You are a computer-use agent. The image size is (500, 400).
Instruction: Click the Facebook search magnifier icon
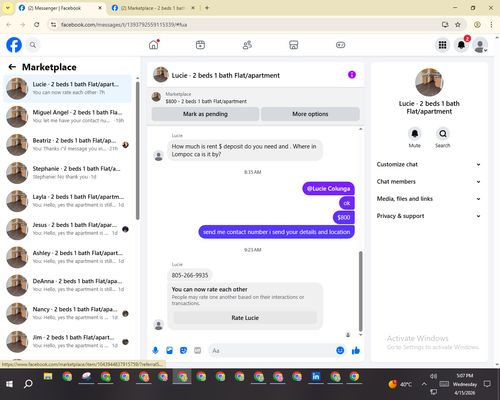(33, 45)
